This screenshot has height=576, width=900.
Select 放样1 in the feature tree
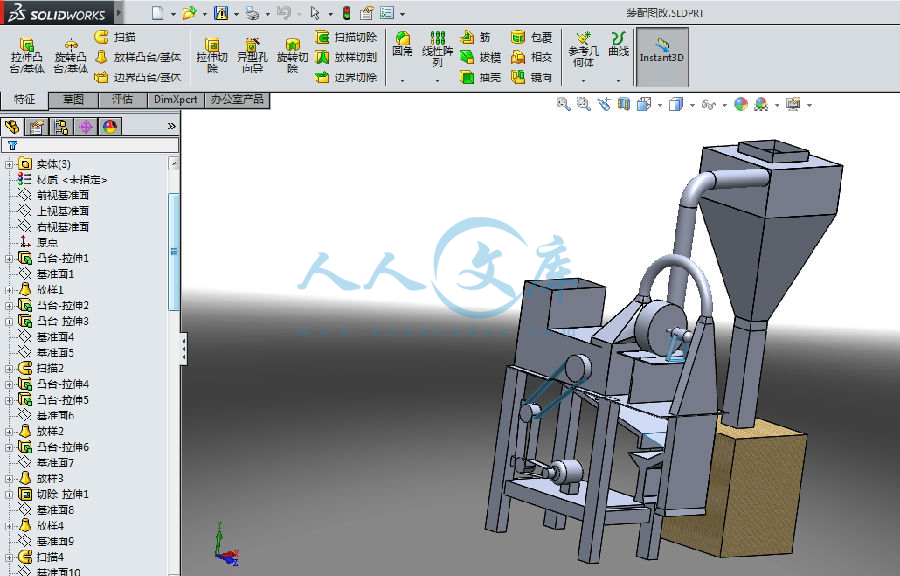pos(50,290)
